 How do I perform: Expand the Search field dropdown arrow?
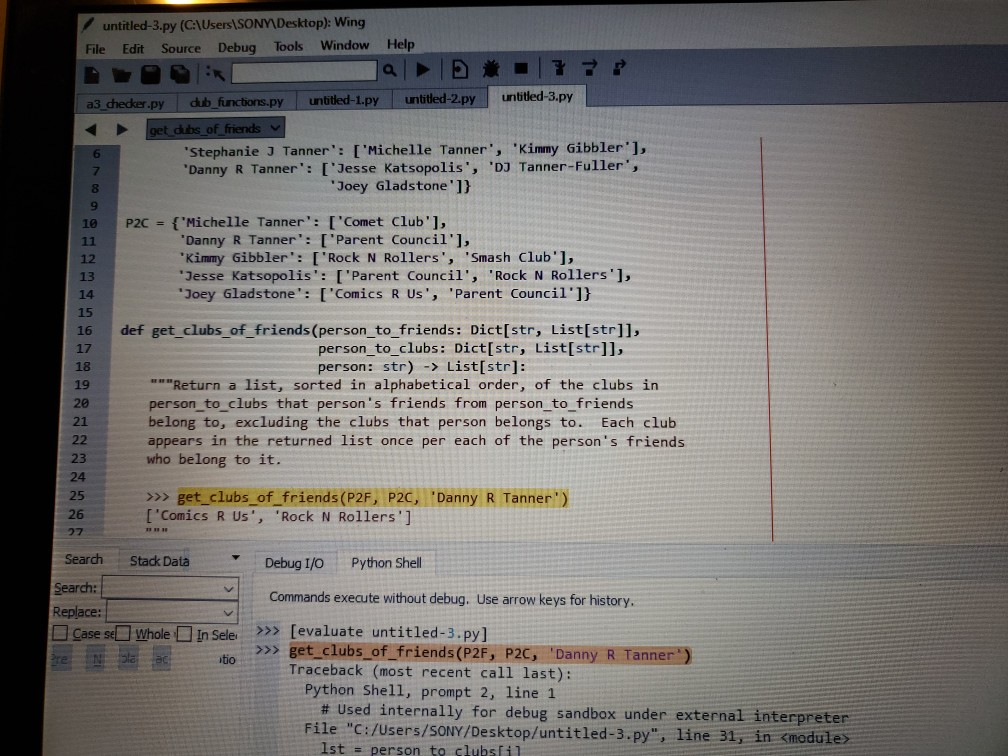(229, 588)
